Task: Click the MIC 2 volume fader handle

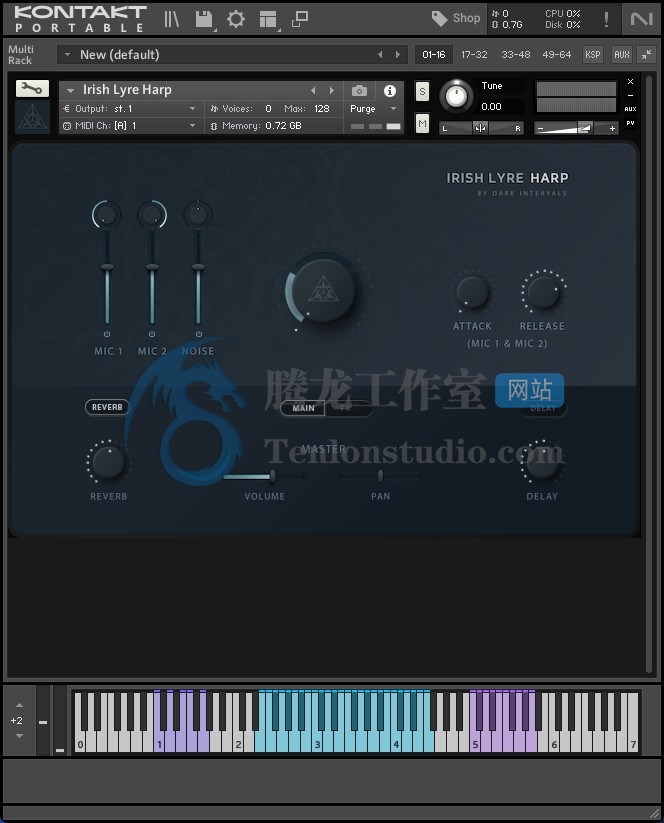Action: (x=152, y=268)
